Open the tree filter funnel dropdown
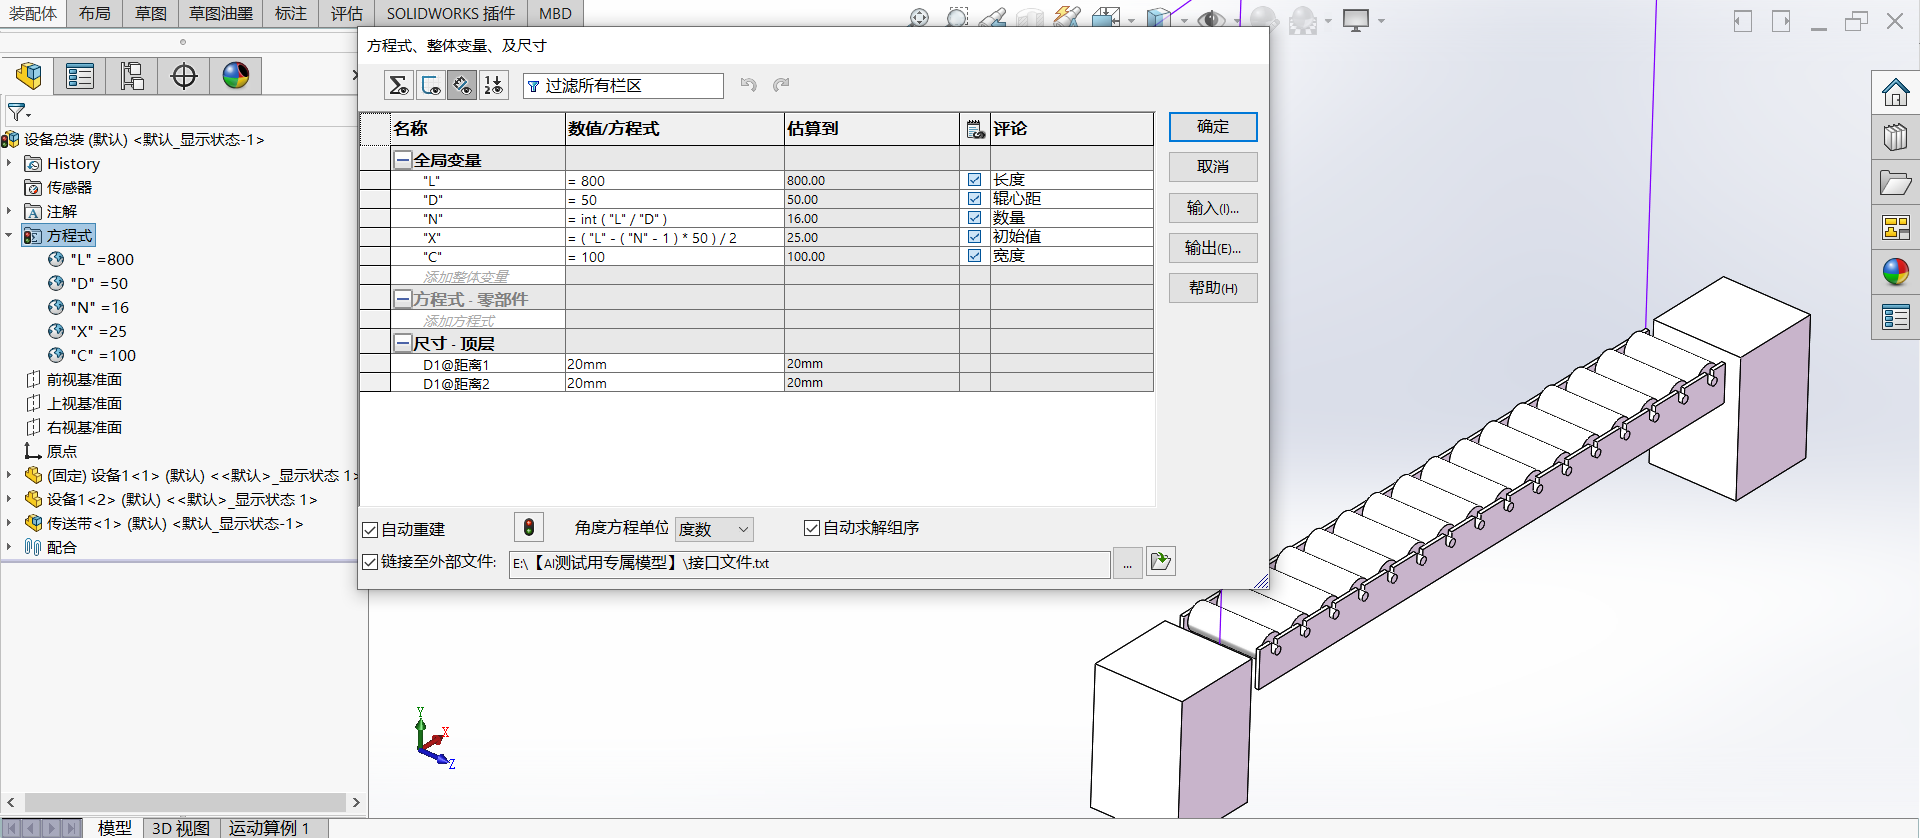This screenshot has height=838, width=1920. (19, 112)
